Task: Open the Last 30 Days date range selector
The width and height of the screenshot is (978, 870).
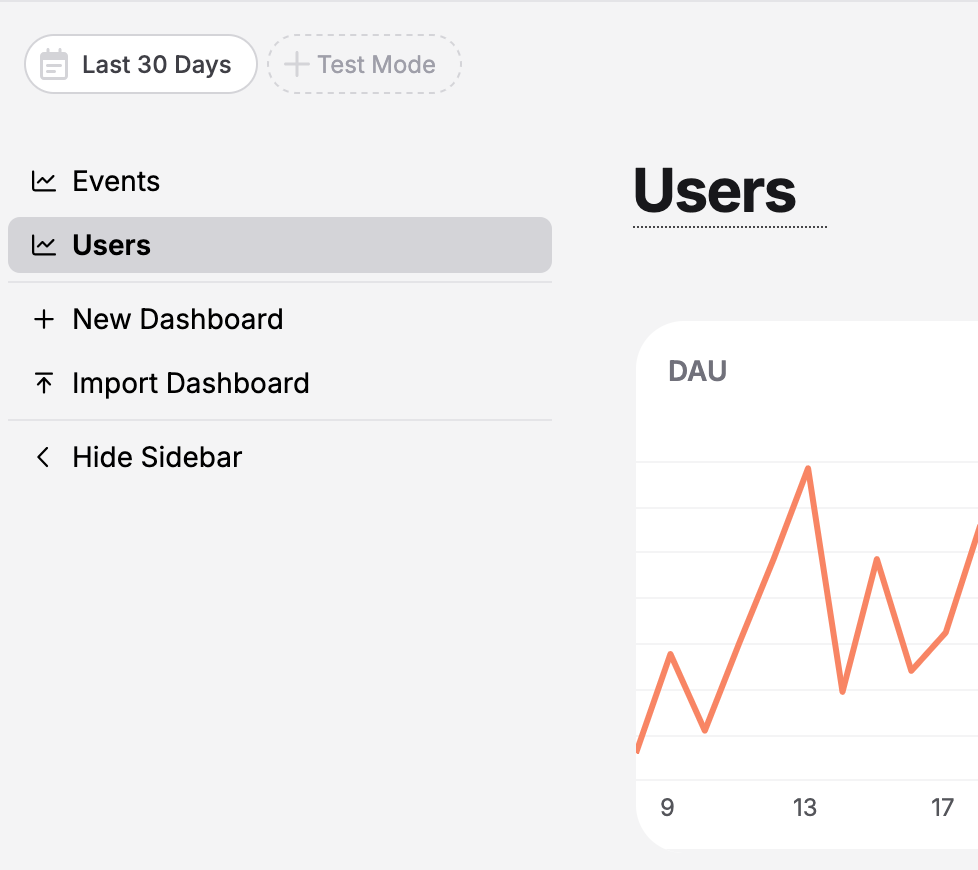Action: point(140,63)
